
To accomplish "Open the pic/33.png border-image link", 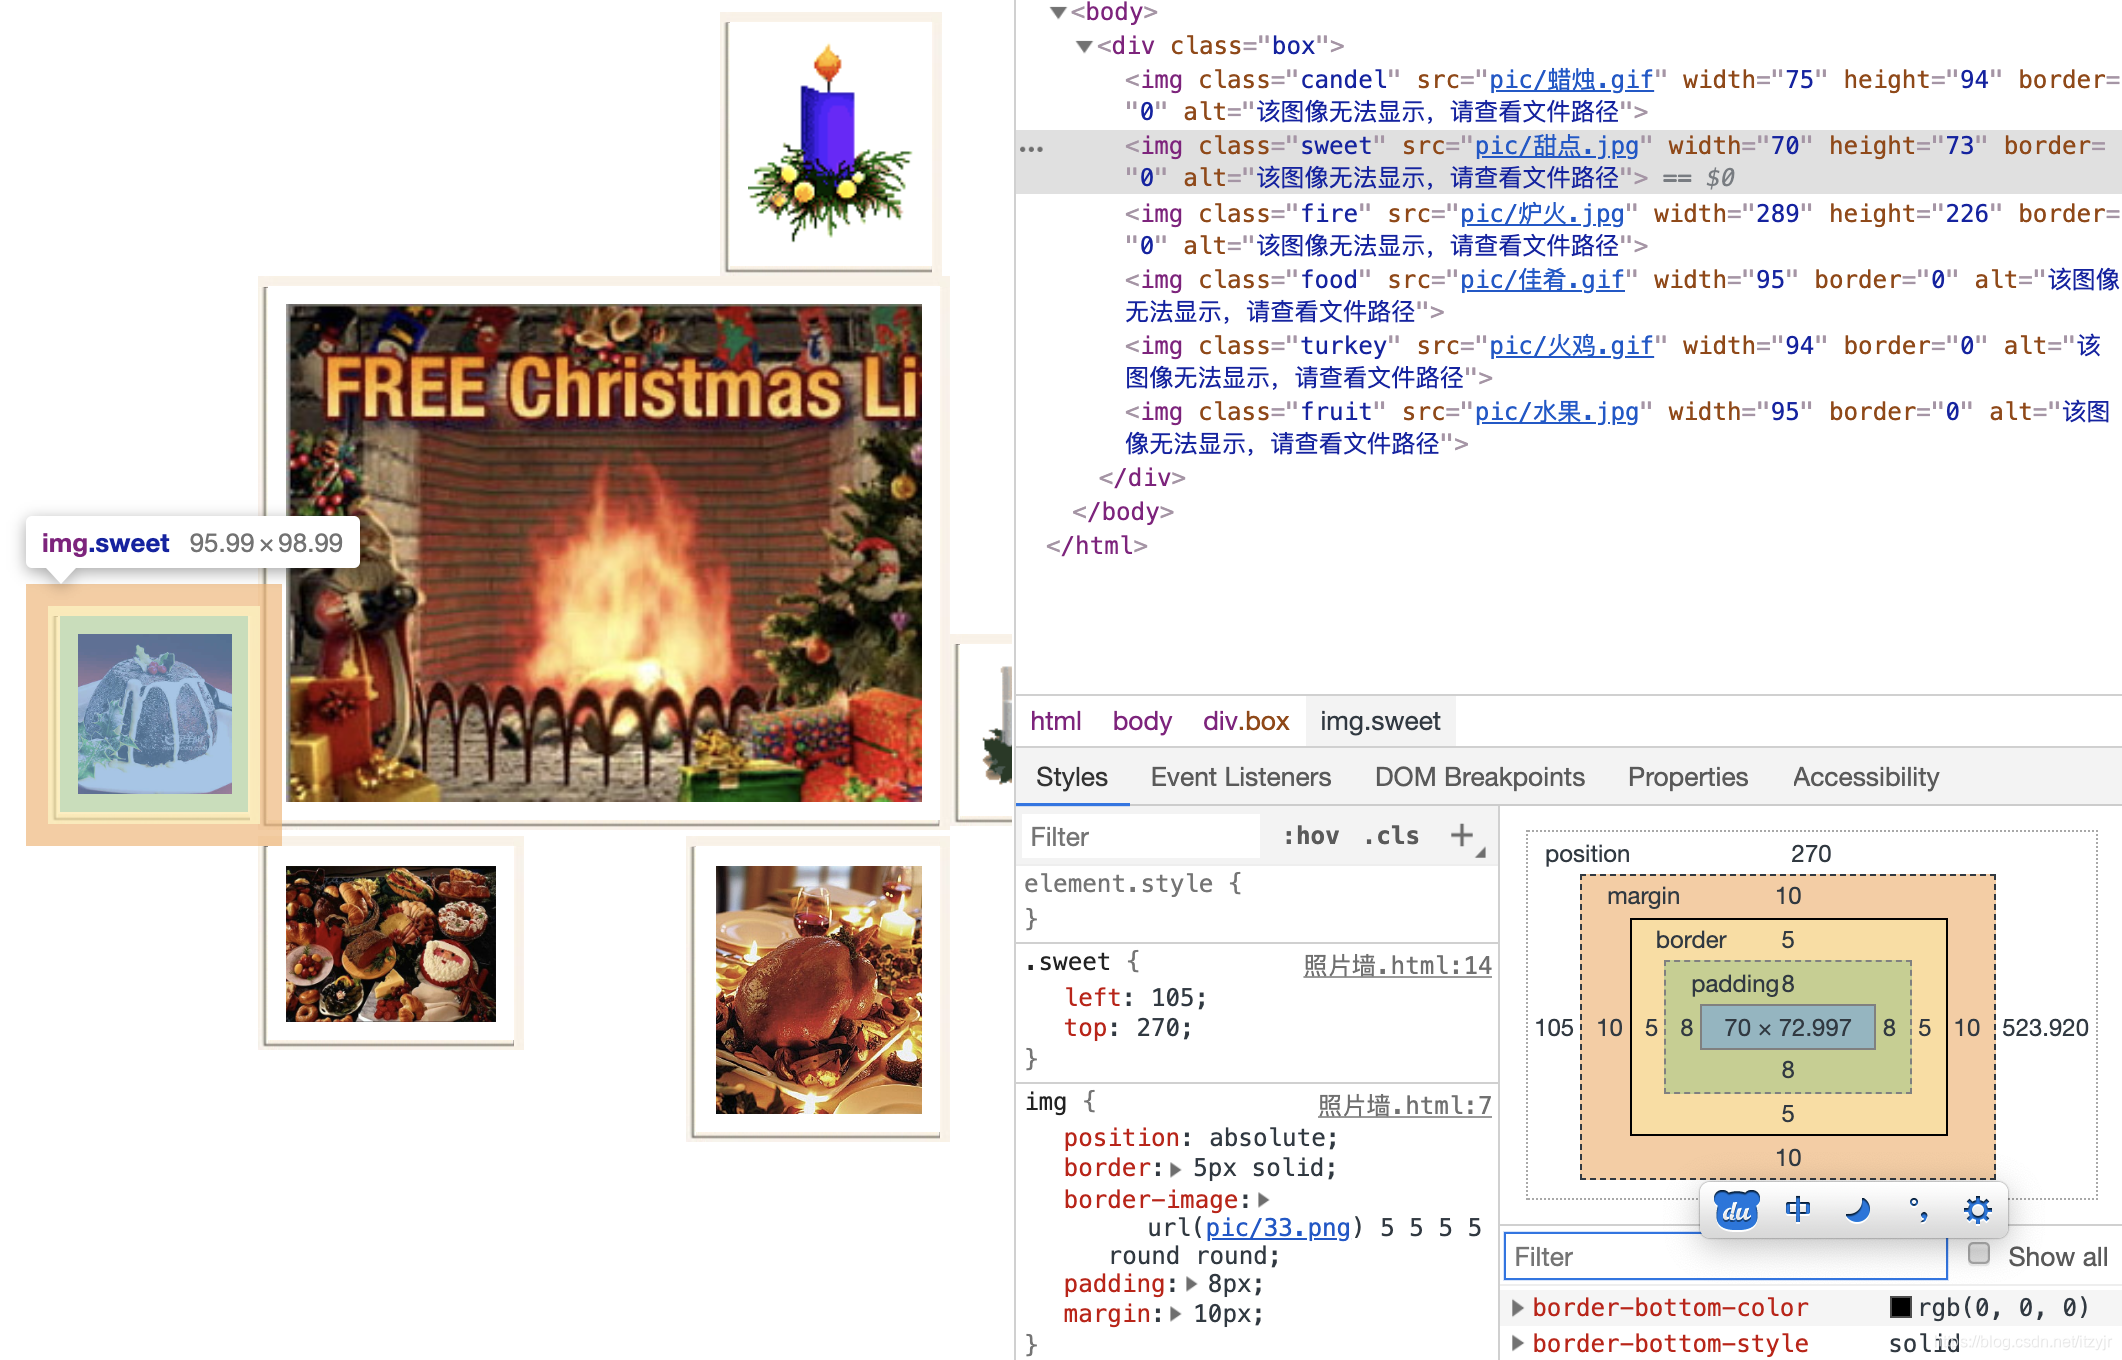I will 1277,1227.
